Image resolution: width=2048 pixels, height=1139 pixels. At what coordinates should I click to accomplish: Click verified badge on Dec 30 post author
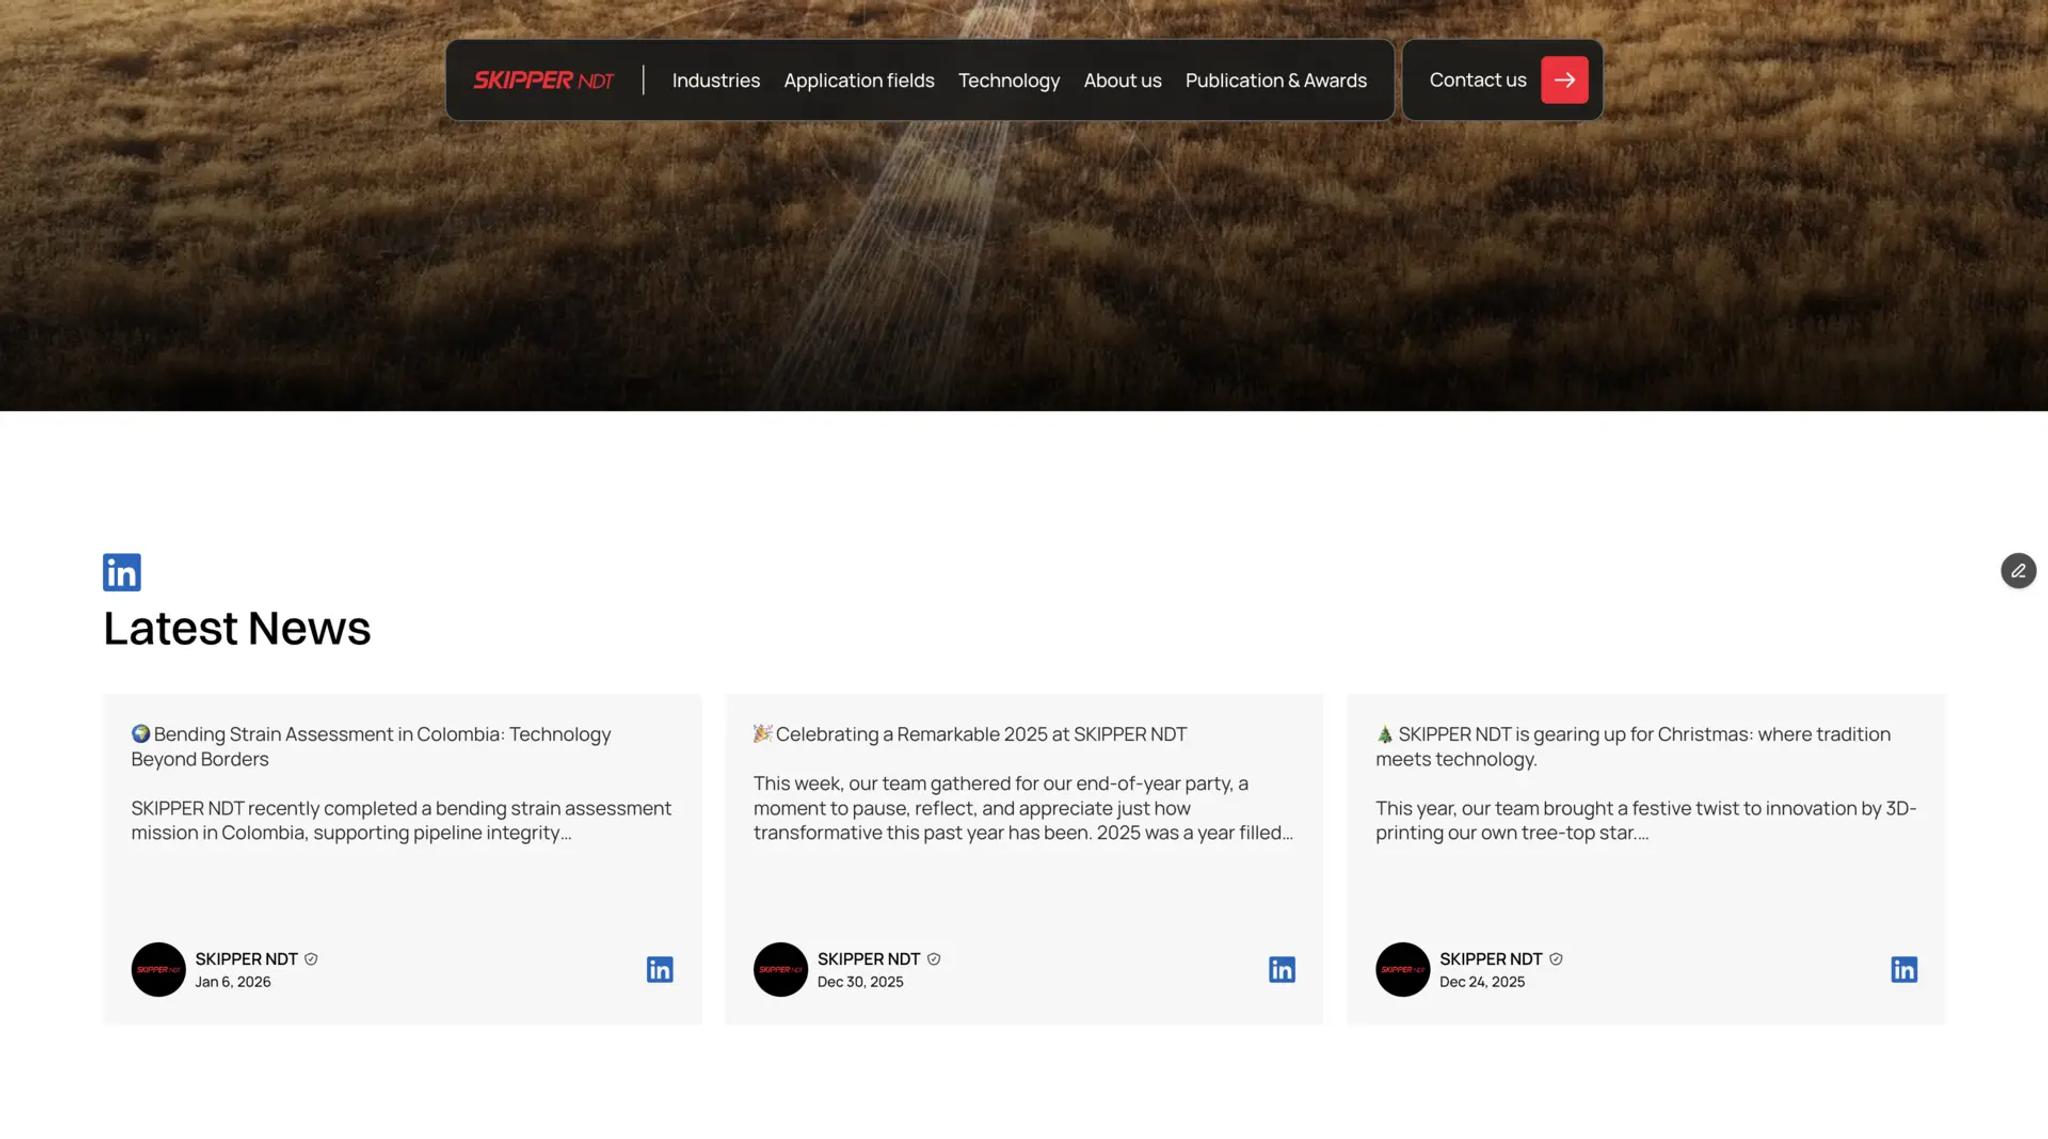(933, 959)
